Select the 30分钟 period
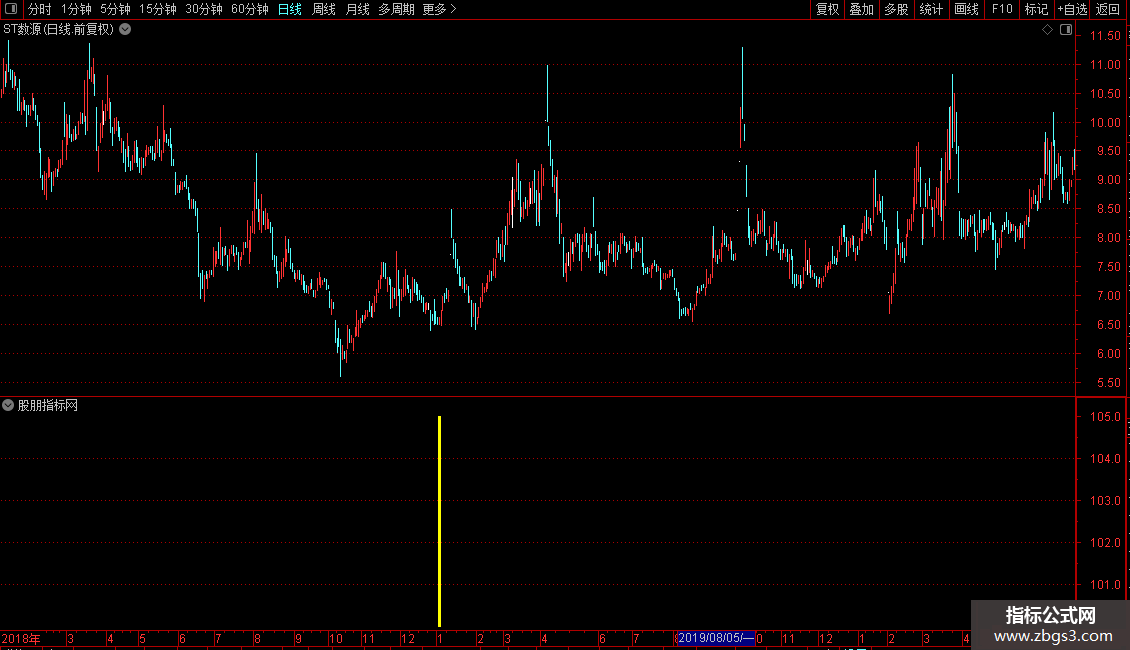The image size is (1130, 650). coord(203,9)
